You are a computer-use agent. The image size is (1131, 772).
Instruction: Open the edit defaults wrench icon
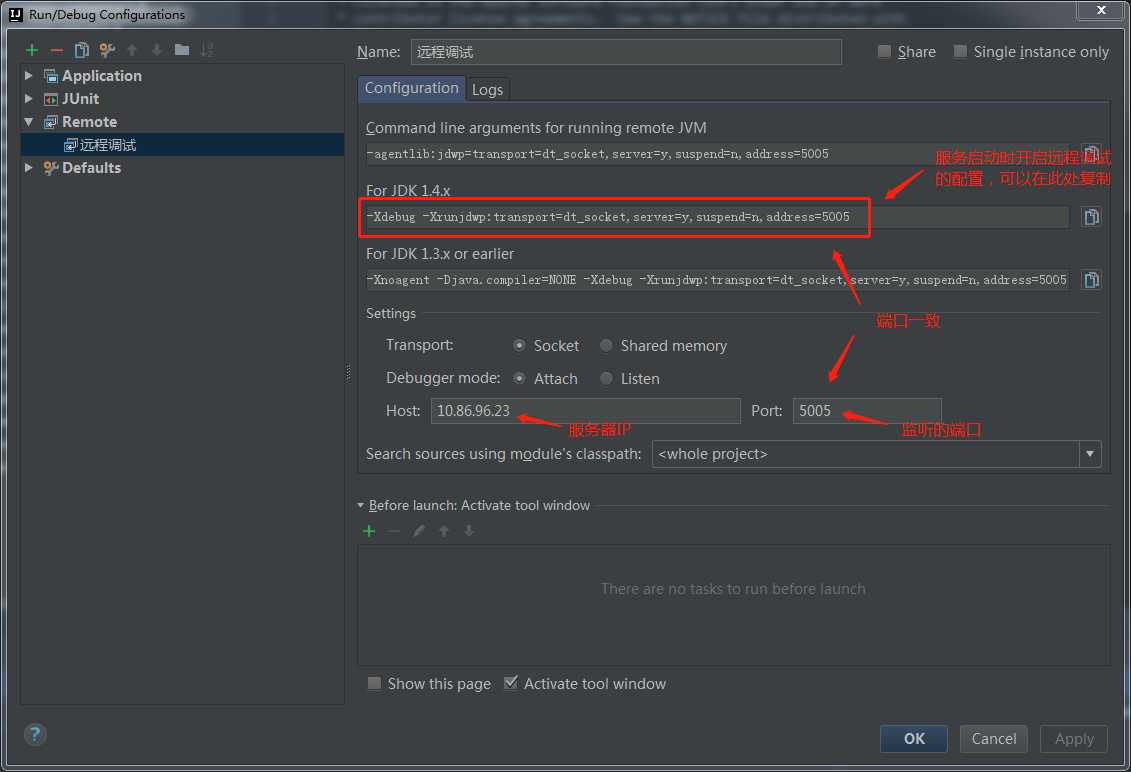107,50
